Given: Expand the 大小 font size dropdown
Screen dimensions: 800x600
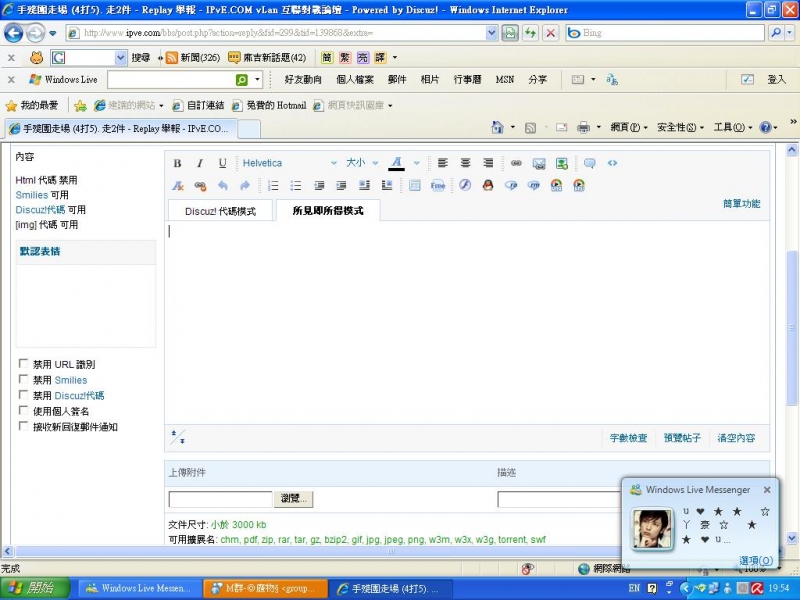Looking at the screenshot, I should coord(362,163).
